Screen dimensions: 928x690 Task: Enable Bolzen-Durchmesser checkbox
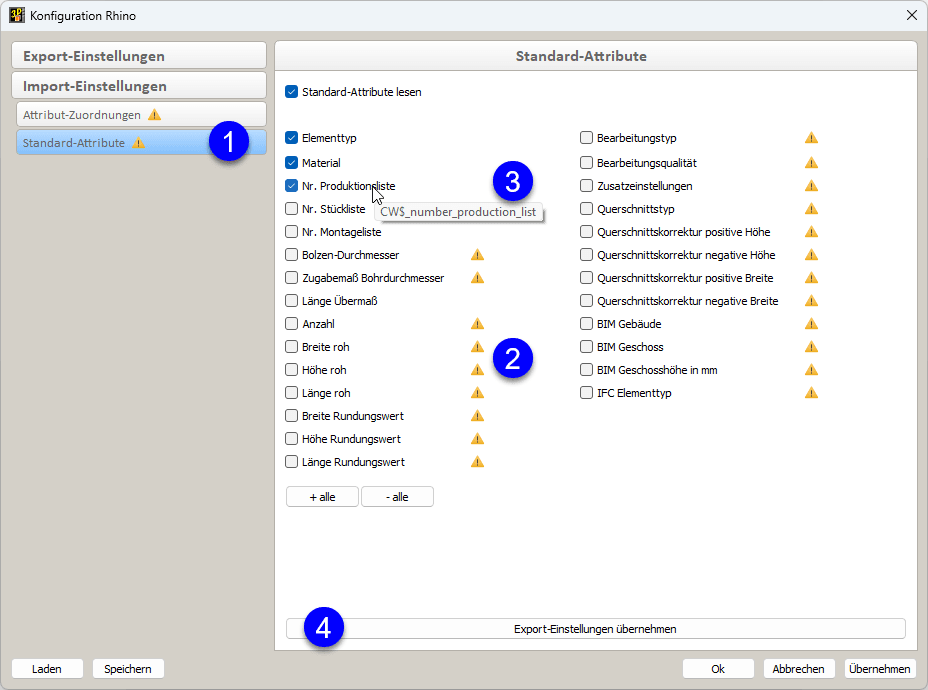(x=291, y=255)
